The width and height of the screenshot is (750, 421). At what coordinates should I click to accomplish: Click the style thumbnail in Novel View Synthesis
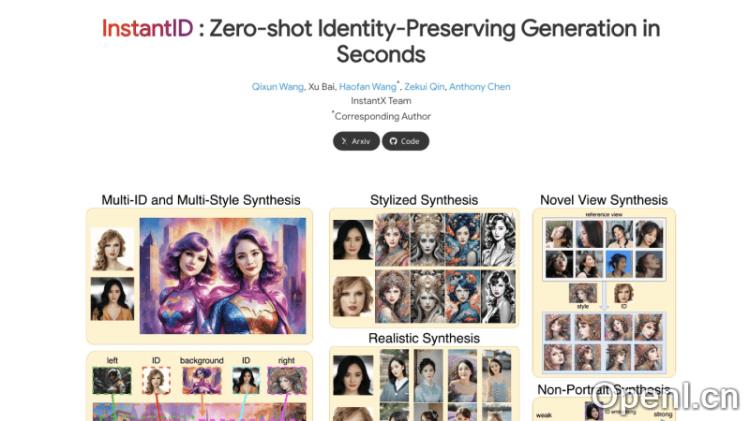pyautogui.click(x=583, y=293)
